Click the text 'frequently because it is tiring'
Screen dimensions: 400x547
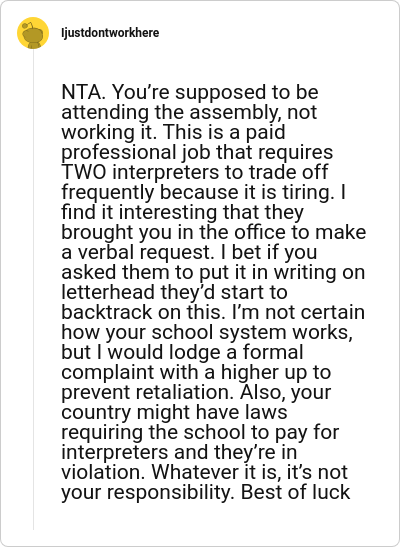click(x=201, y=193)
